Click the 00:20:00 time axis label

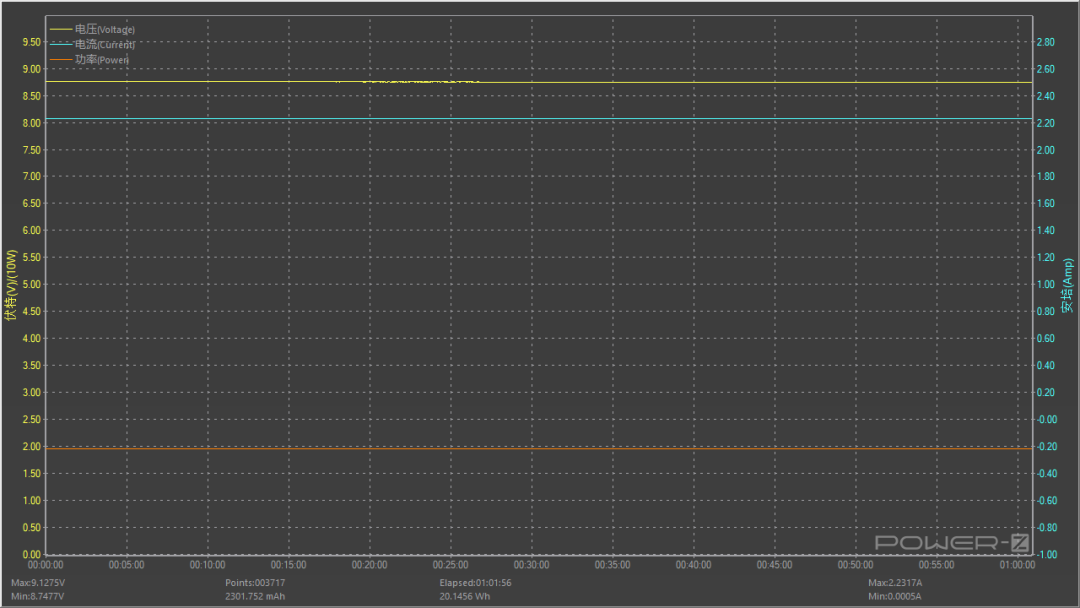click(370, 565)
